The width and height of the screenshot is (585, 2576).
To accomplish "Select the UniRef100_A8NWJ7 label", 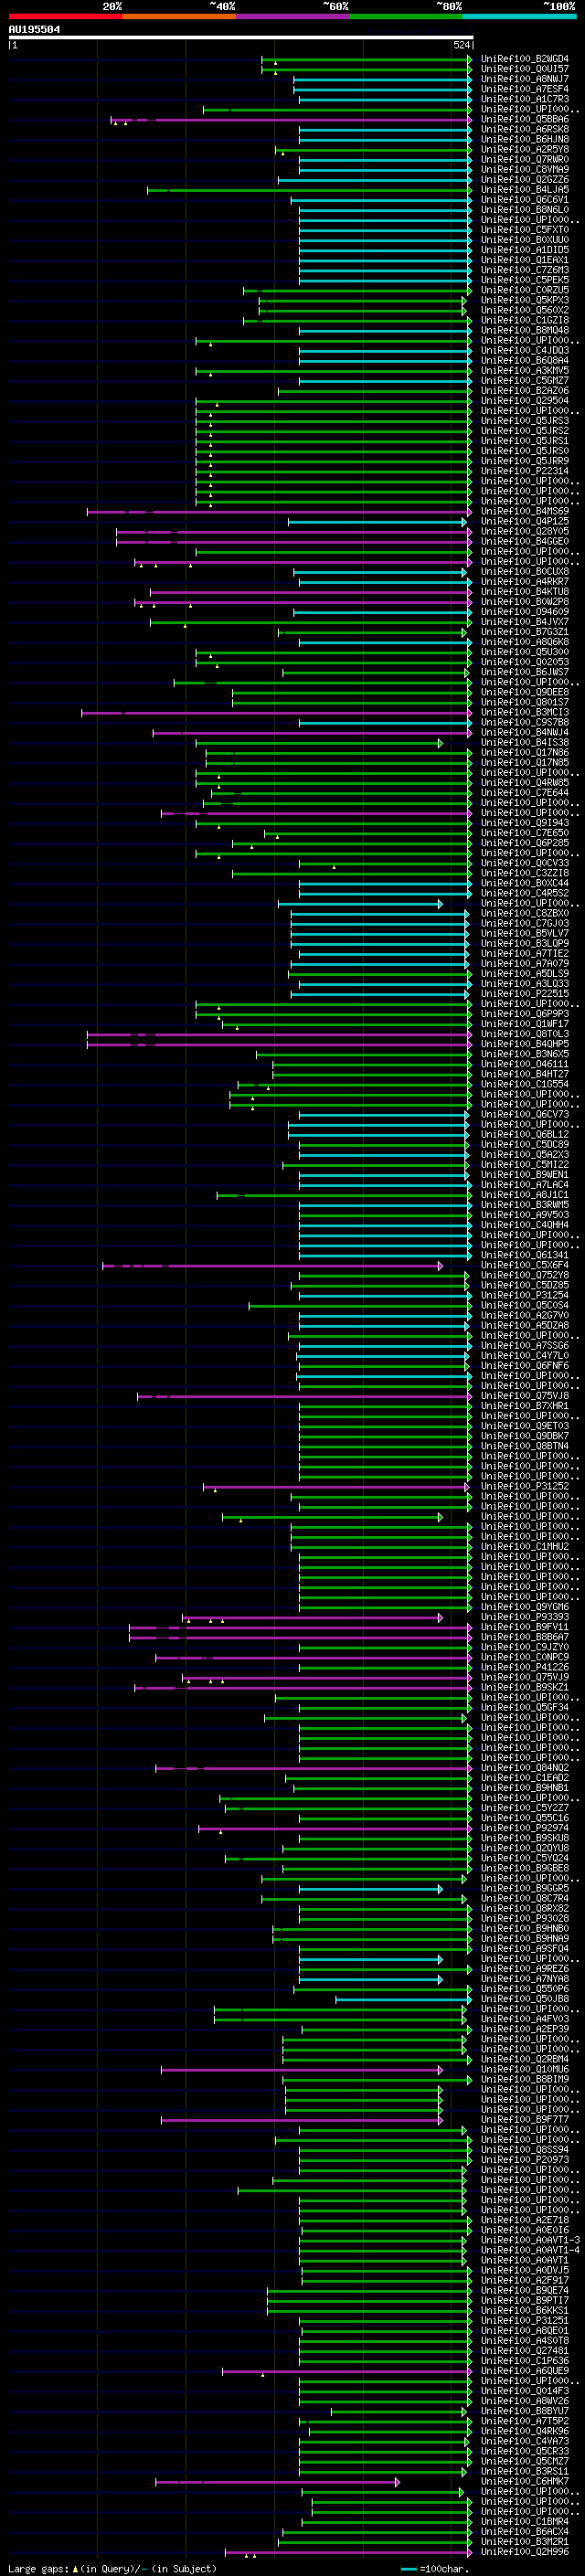I will (524, 79).
